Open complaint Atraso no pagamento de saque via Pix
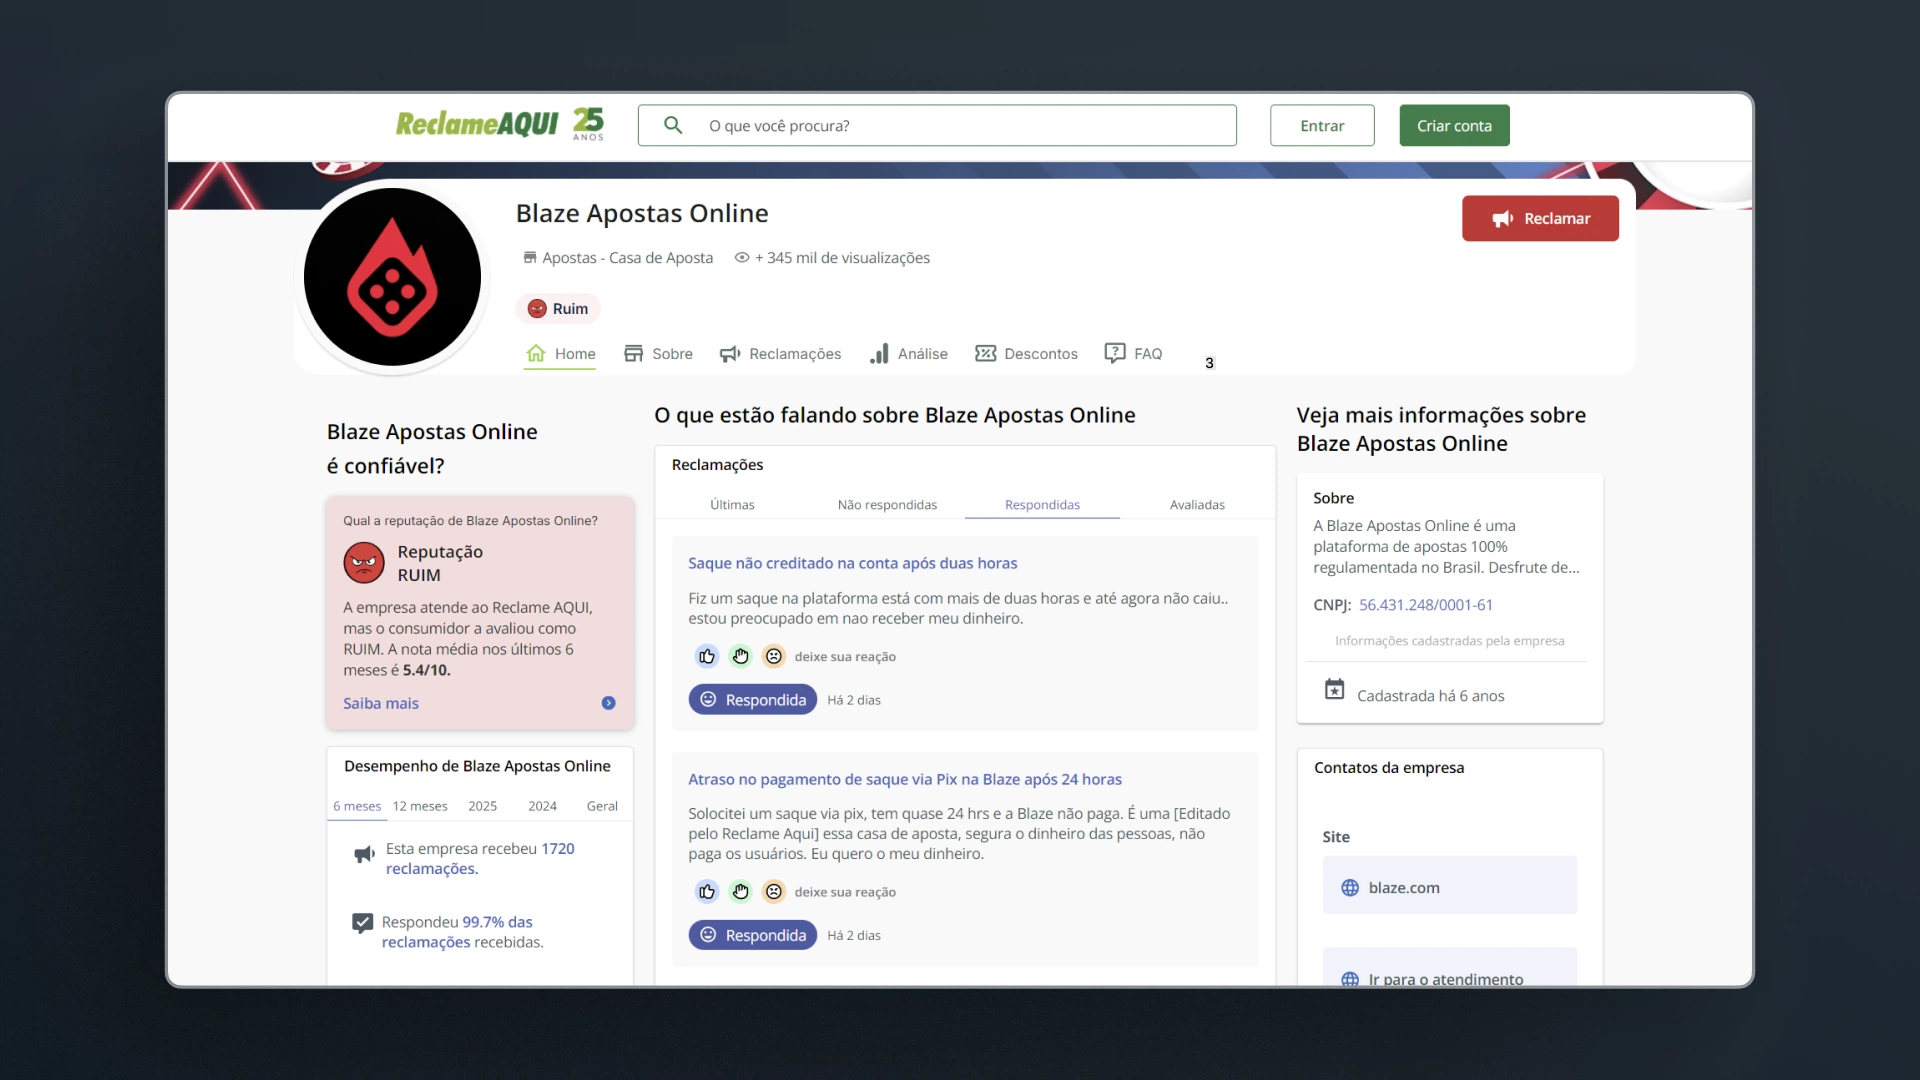The width and height of the screenshot is (1920, 1080). [x=904, y=779]
